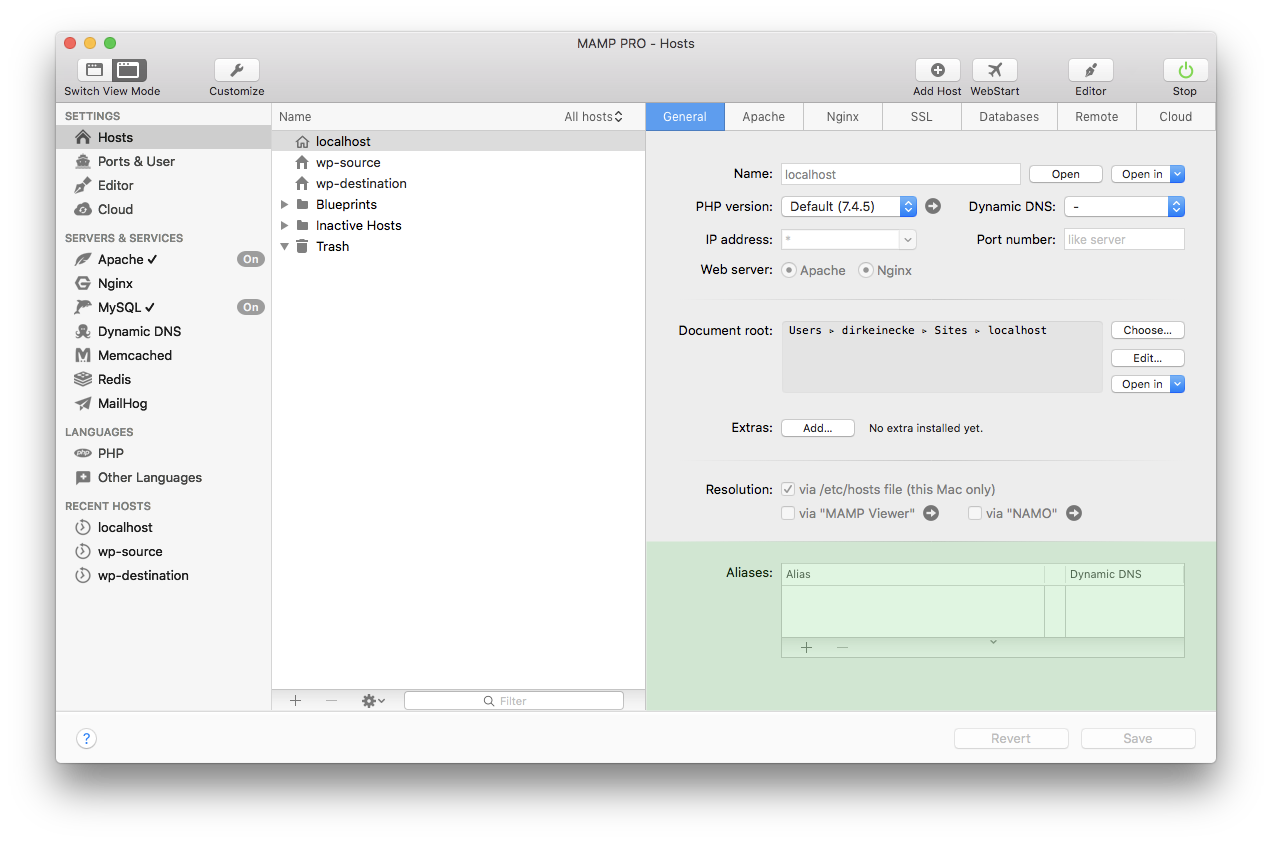Expand Inactive Hosts folder
The width and height of the screenshot is (1272, 843).
pos(285,225)
